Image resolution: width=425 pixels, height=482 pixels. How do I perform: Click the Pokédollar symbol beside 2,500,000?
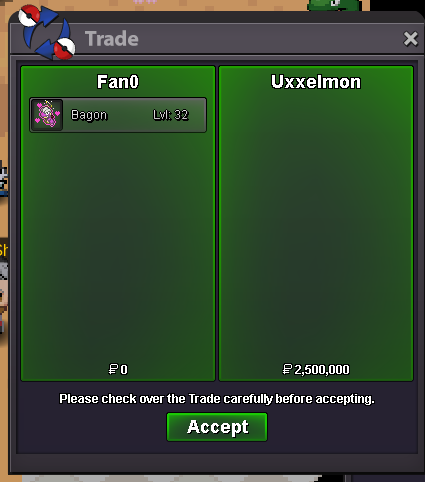[x=287, y=369]
